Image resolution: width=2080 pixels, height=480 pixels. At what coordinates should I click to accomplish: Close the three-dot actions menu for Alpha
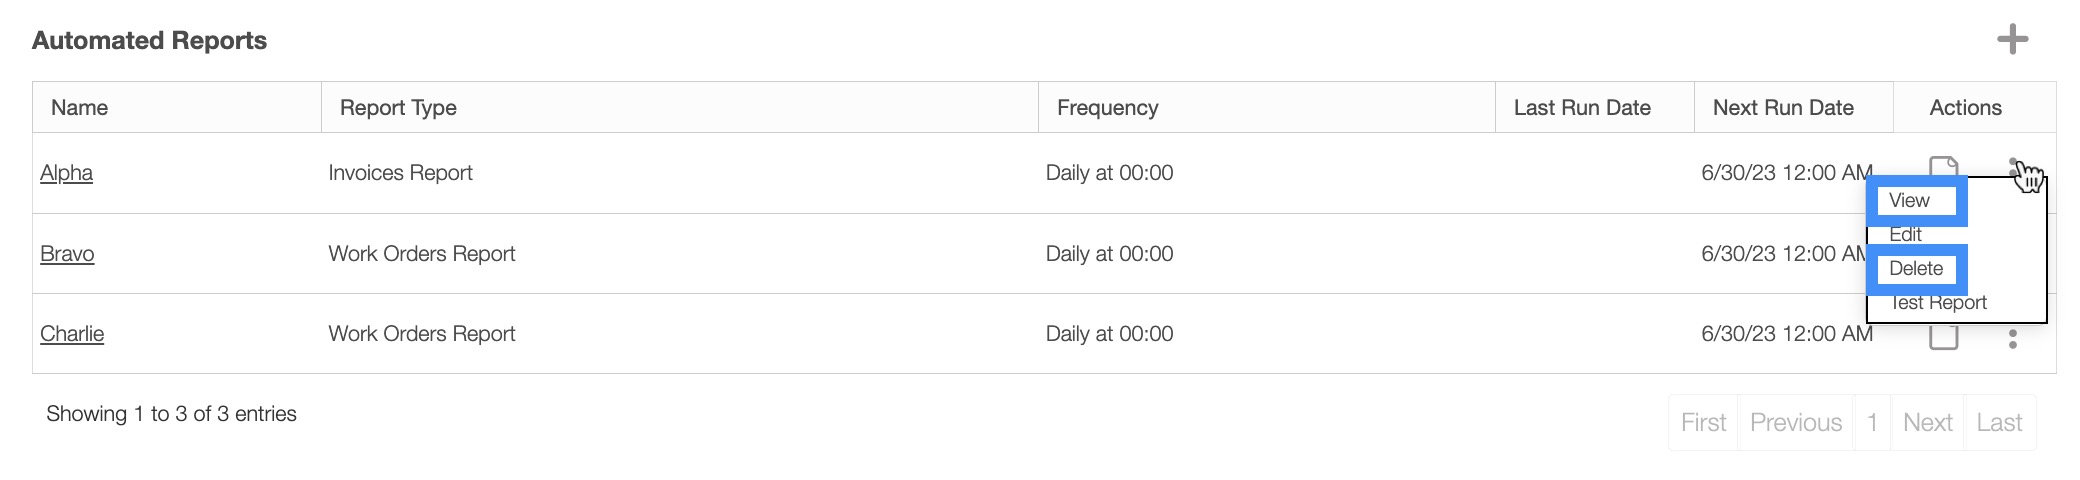[x=2012, y=166]
